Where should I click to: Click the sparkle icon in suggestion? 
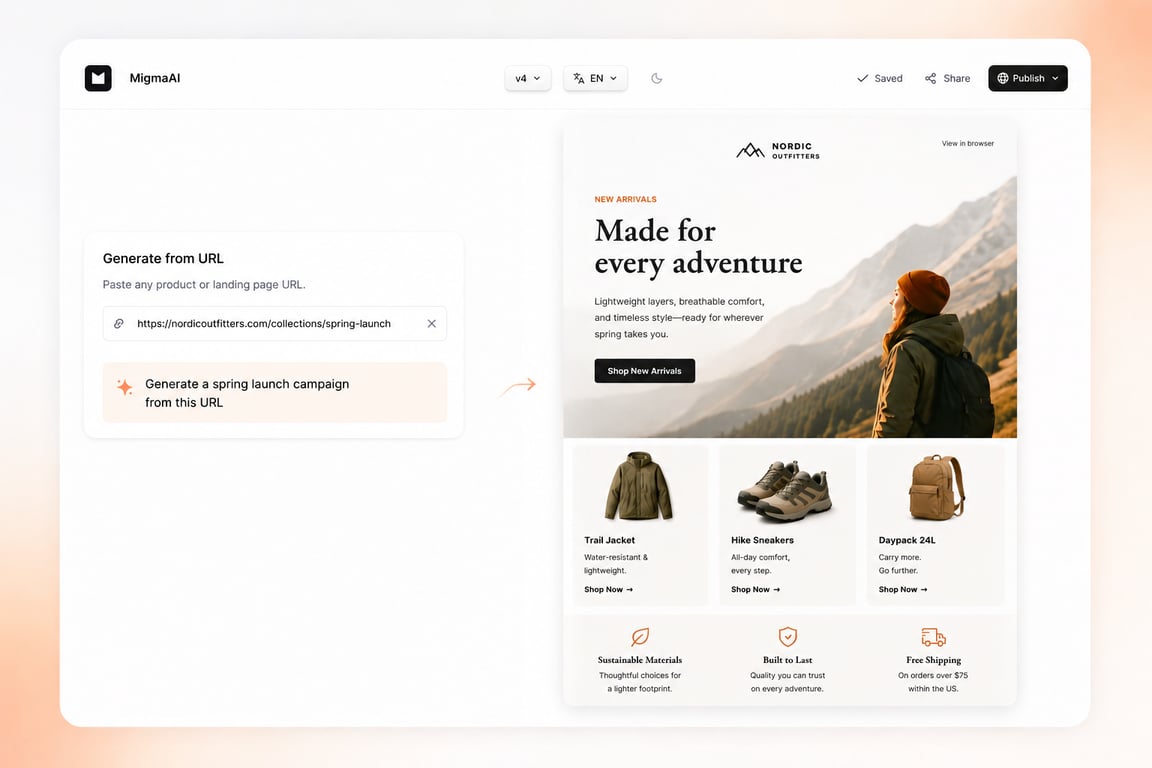pyautogui.click(x=125, y=387)
